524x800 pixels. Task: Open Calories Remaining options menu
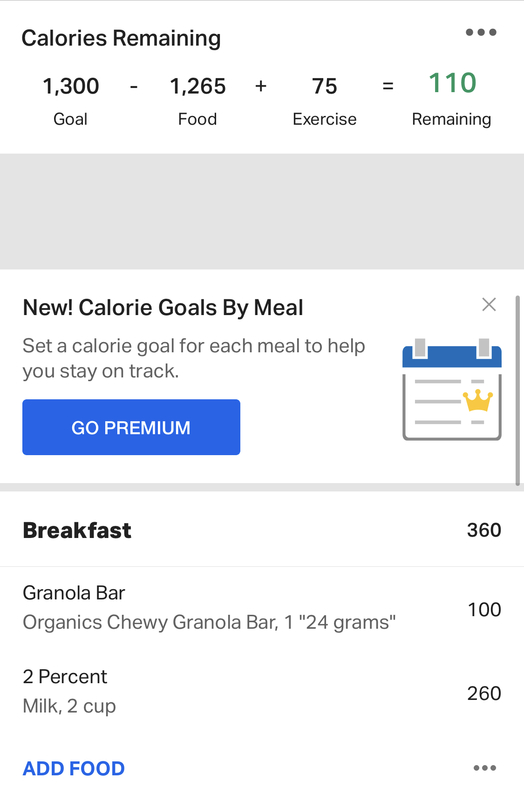pyautogui.click(x=481, y=32)
